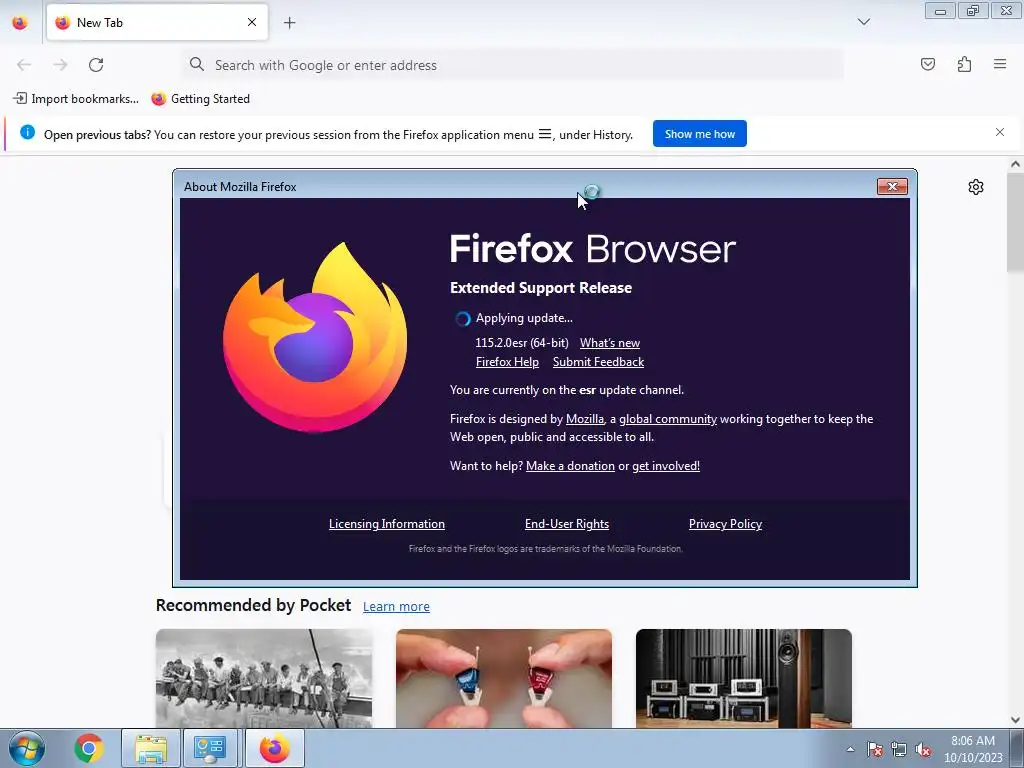Click the page vertical scrollbar thumb
The height and width of the screenshot is (768, 1024).
click(1015, 222)
